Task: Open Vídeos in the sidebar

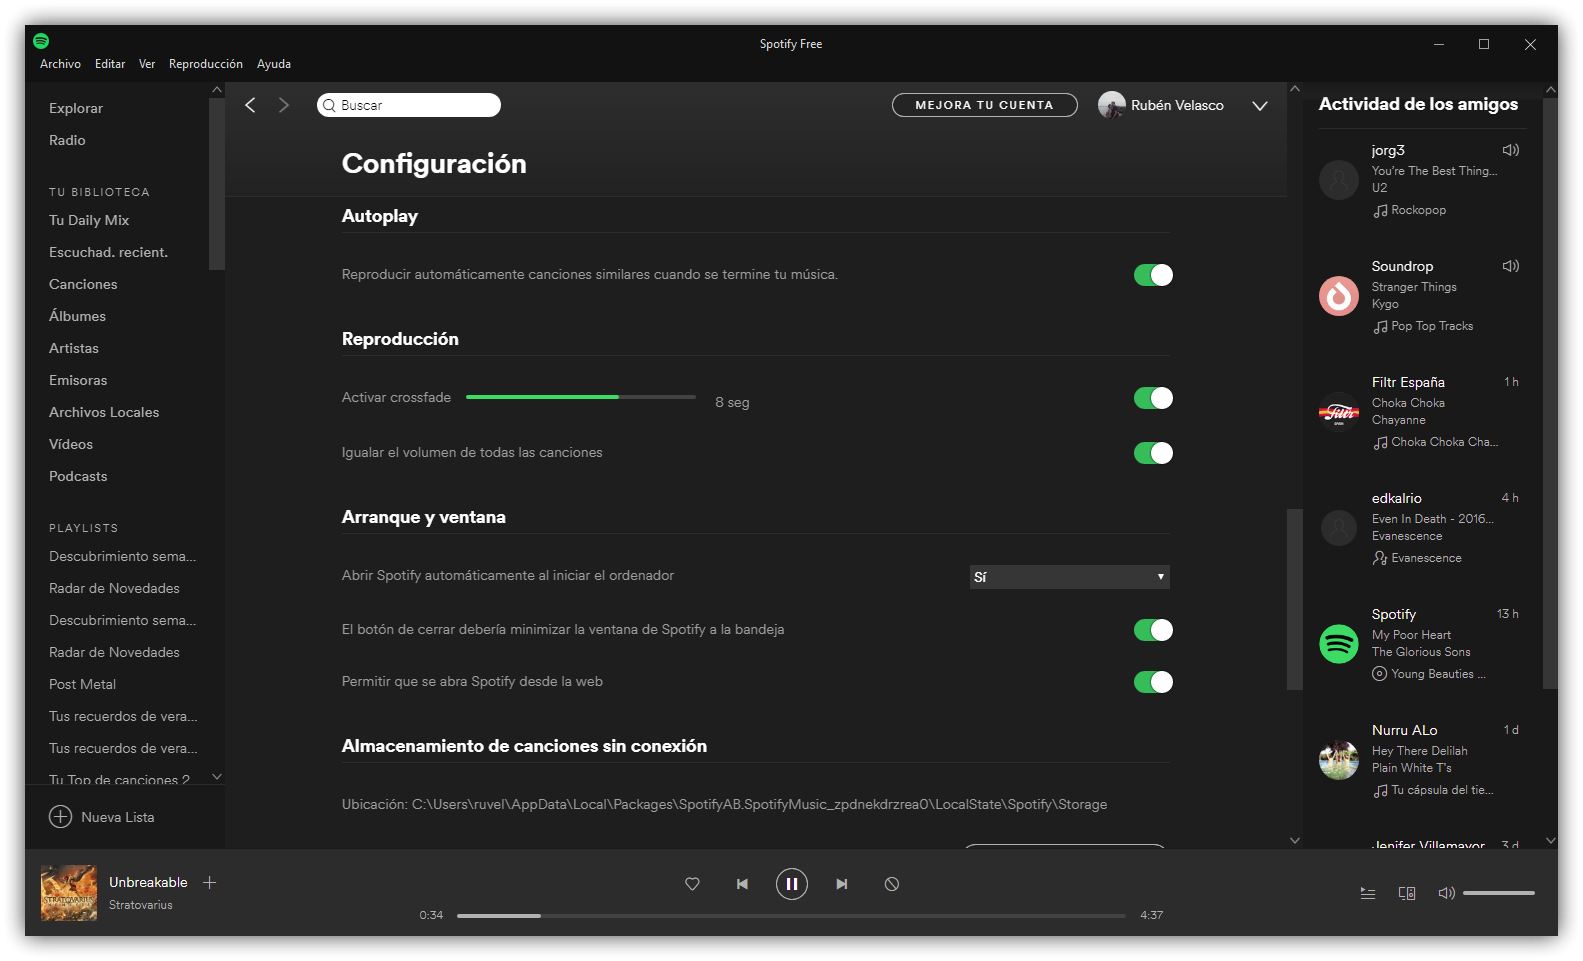Action: [x=71, y=444]
